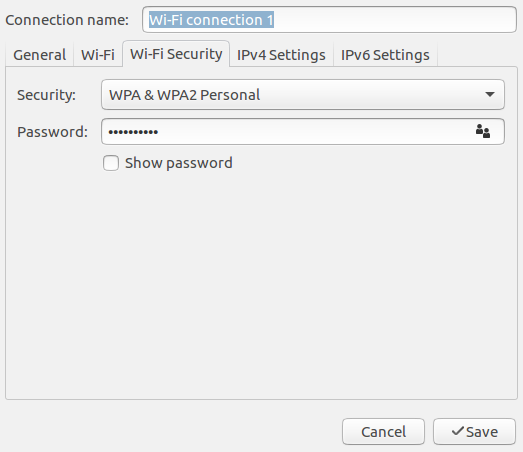Focus the Connection name text field

click(329, 20)
